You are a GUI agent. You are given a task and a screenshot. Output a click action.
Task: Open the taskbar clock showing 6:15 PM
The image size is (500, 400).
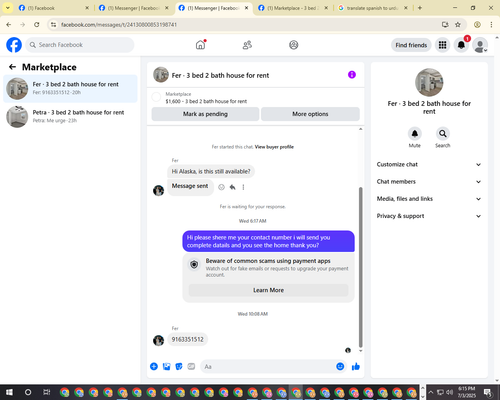(x=466, y=392)
